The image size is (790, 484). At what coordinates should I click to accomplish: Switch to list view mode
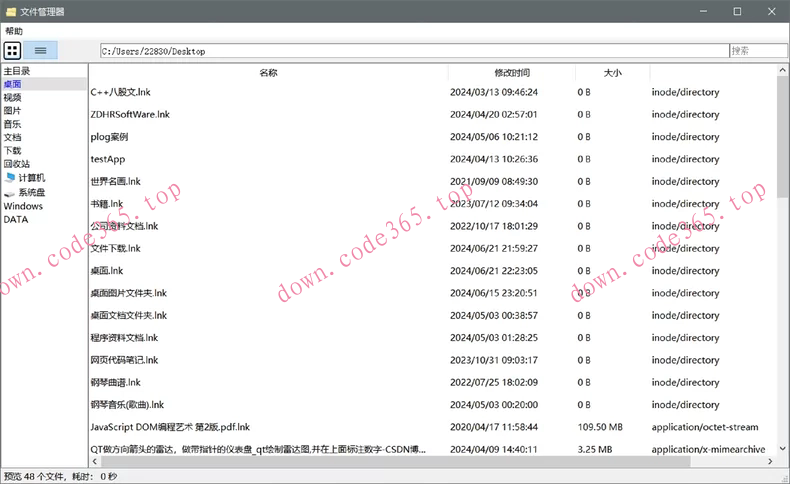point(40,50)
